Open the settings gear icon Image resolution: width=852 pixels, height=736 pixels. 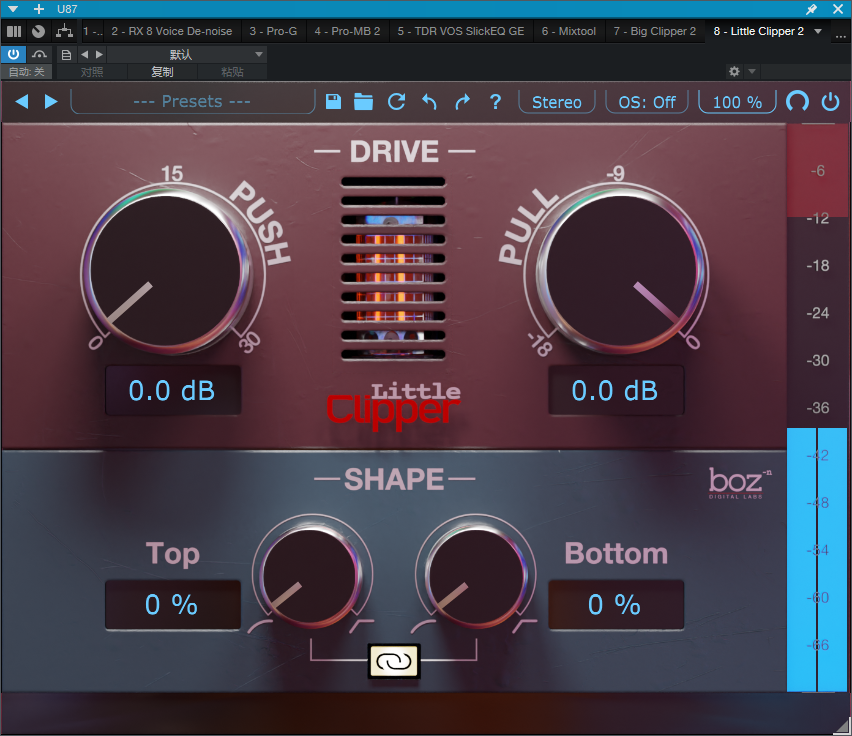(734, 71)
